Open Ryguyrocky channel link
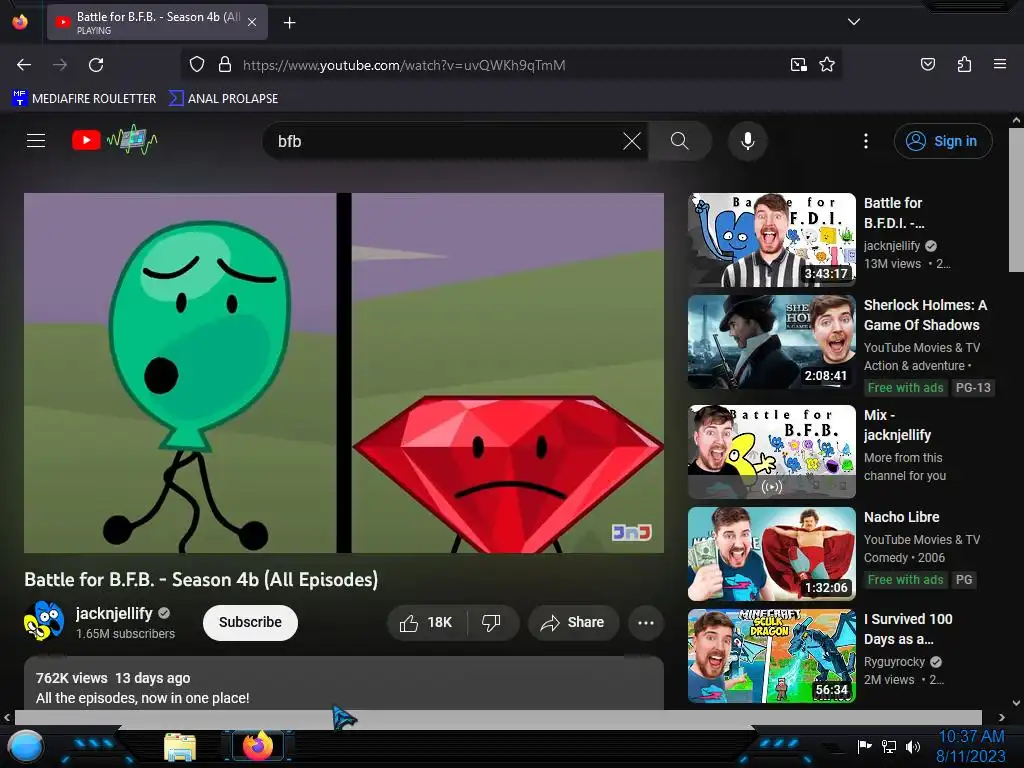Screen dimensions: 1024x768 894,662
